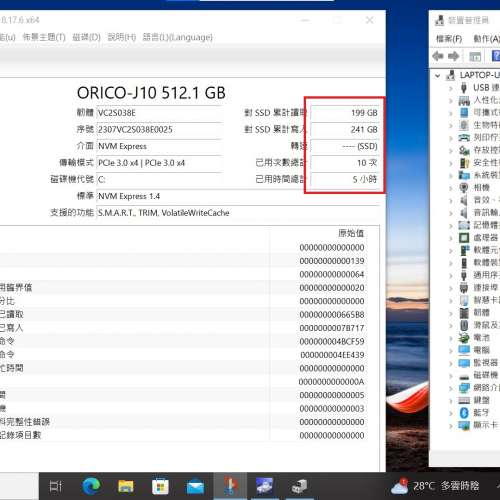Open the 語言(L)(Language) menu

[177, 37]
